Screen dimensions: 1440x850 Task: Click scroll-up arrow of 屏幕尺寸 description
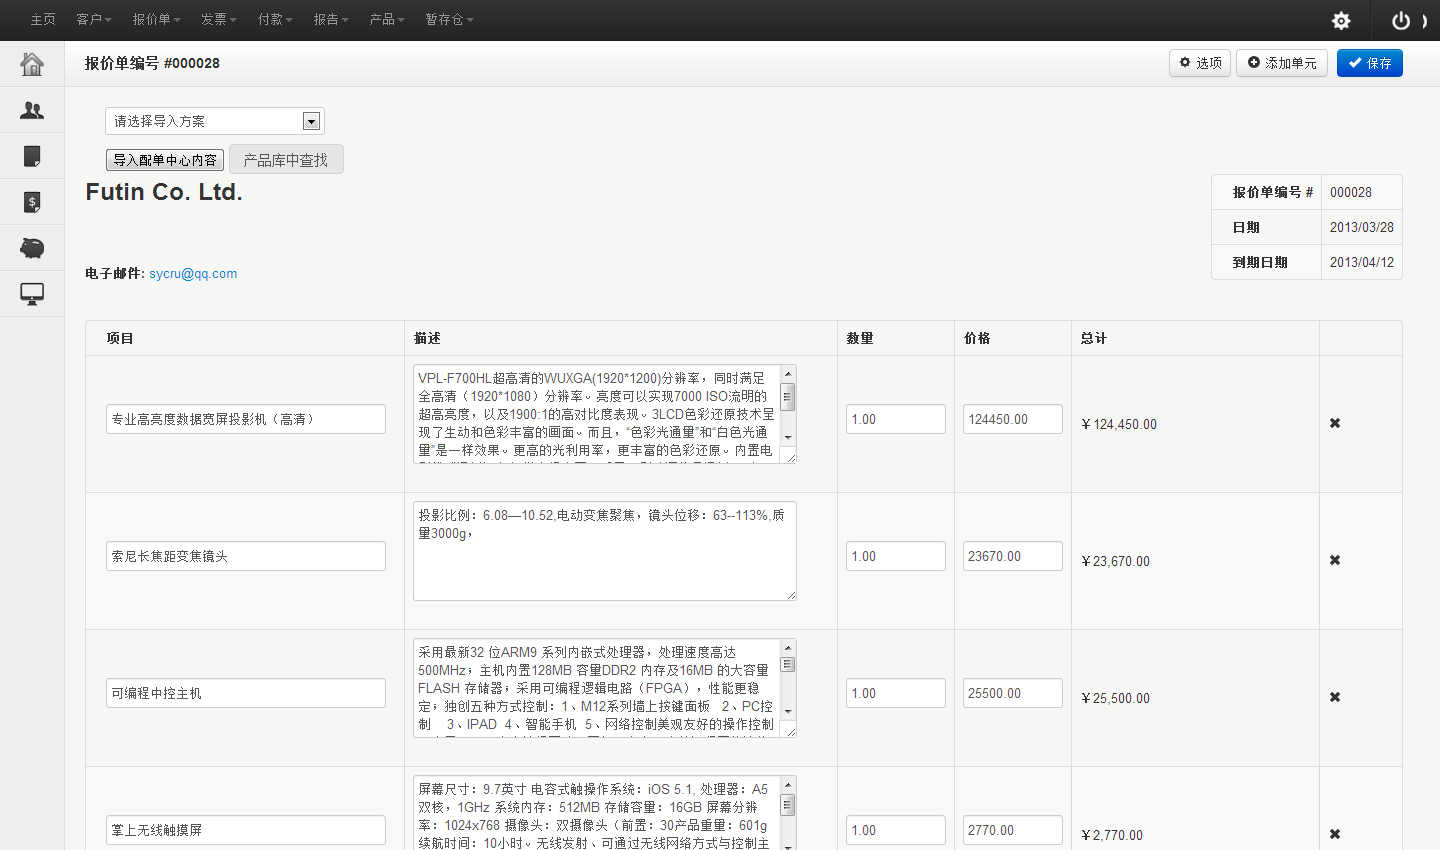tap(788, 785)
